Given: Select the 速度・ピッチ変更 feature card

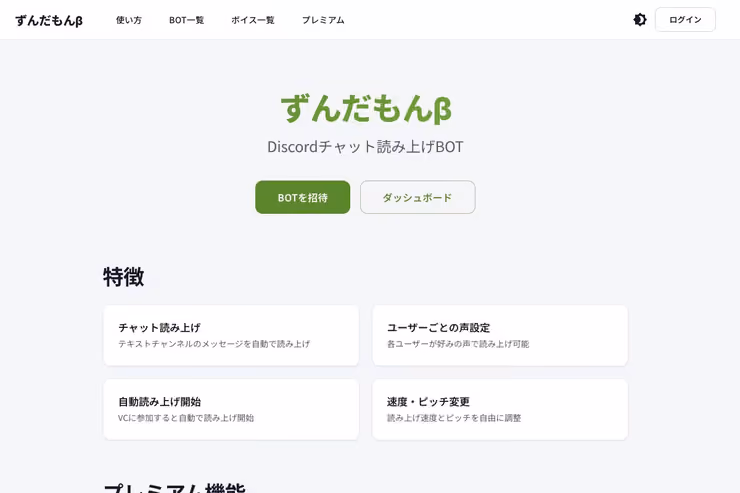Looking at the screenshot, I should (x=500, y=409).
